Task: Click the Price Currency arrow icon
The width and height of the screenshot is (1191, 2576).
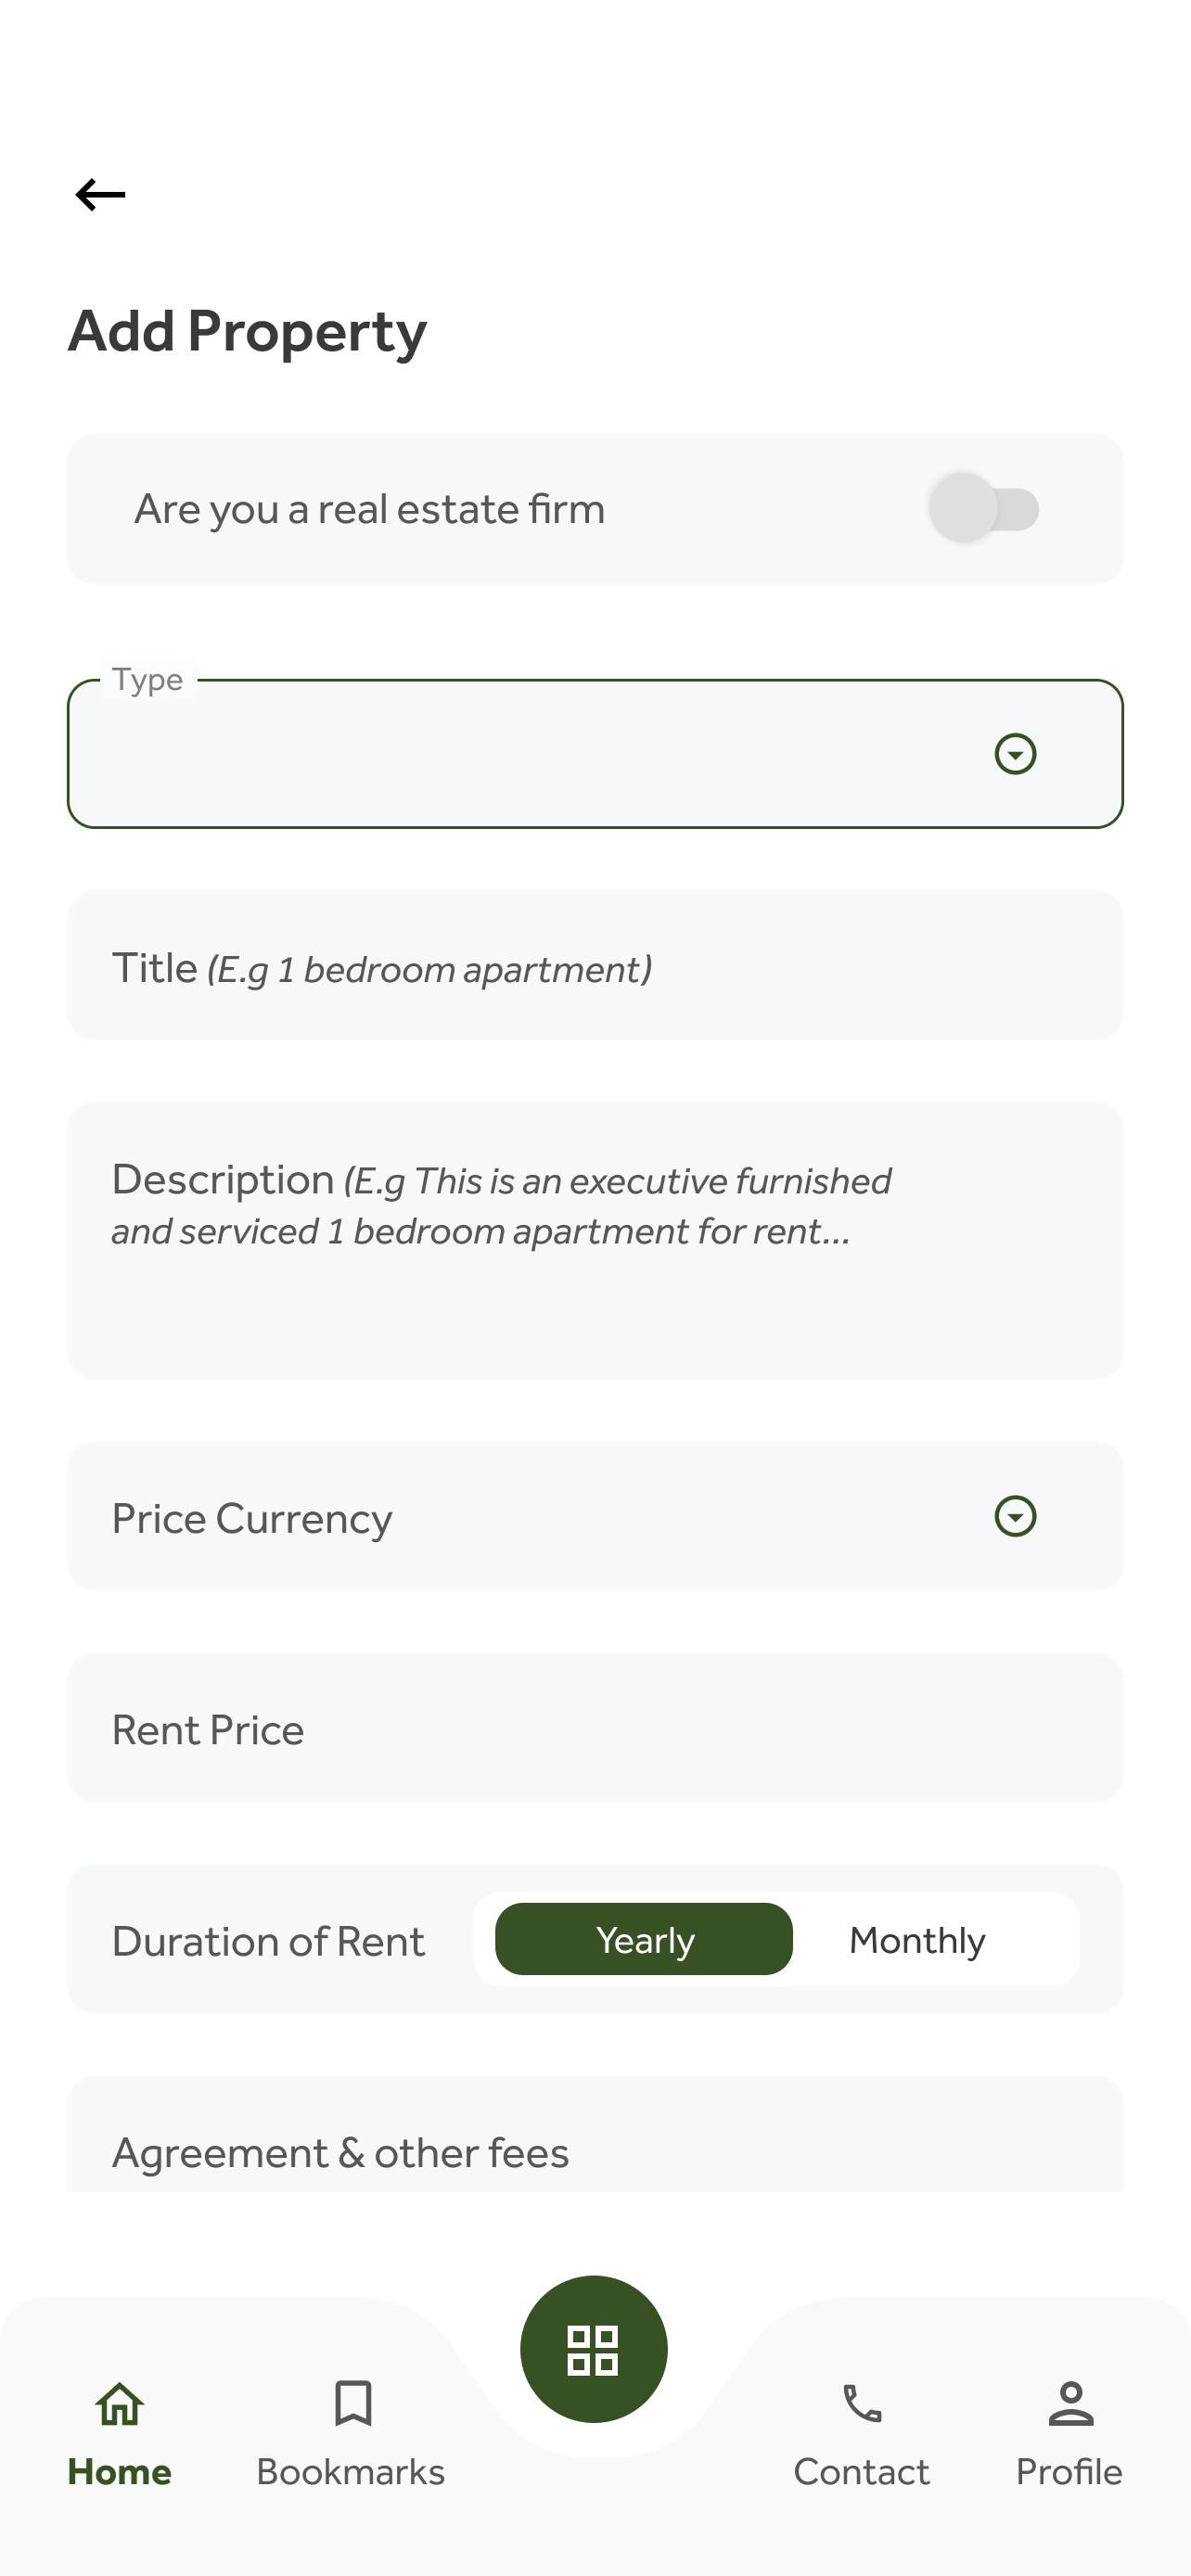Action: tap(1015, 1516)
